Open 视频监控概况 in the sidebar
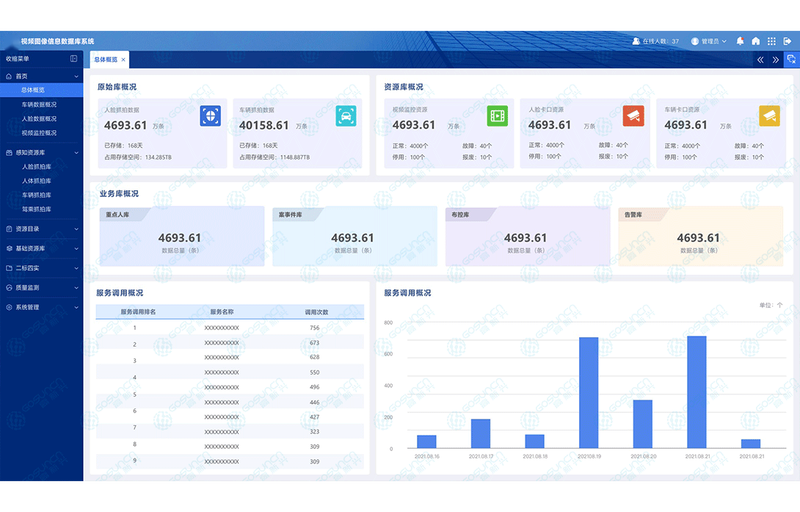The height and width of the screenshot is (512, 800). (39, 133)
